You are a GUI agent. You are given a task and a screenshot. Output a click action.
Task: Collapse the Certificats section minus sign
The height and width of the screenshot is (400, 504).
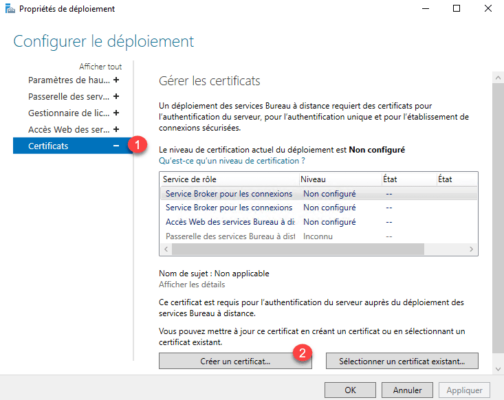pyautogui.click(x=116, y=146)
